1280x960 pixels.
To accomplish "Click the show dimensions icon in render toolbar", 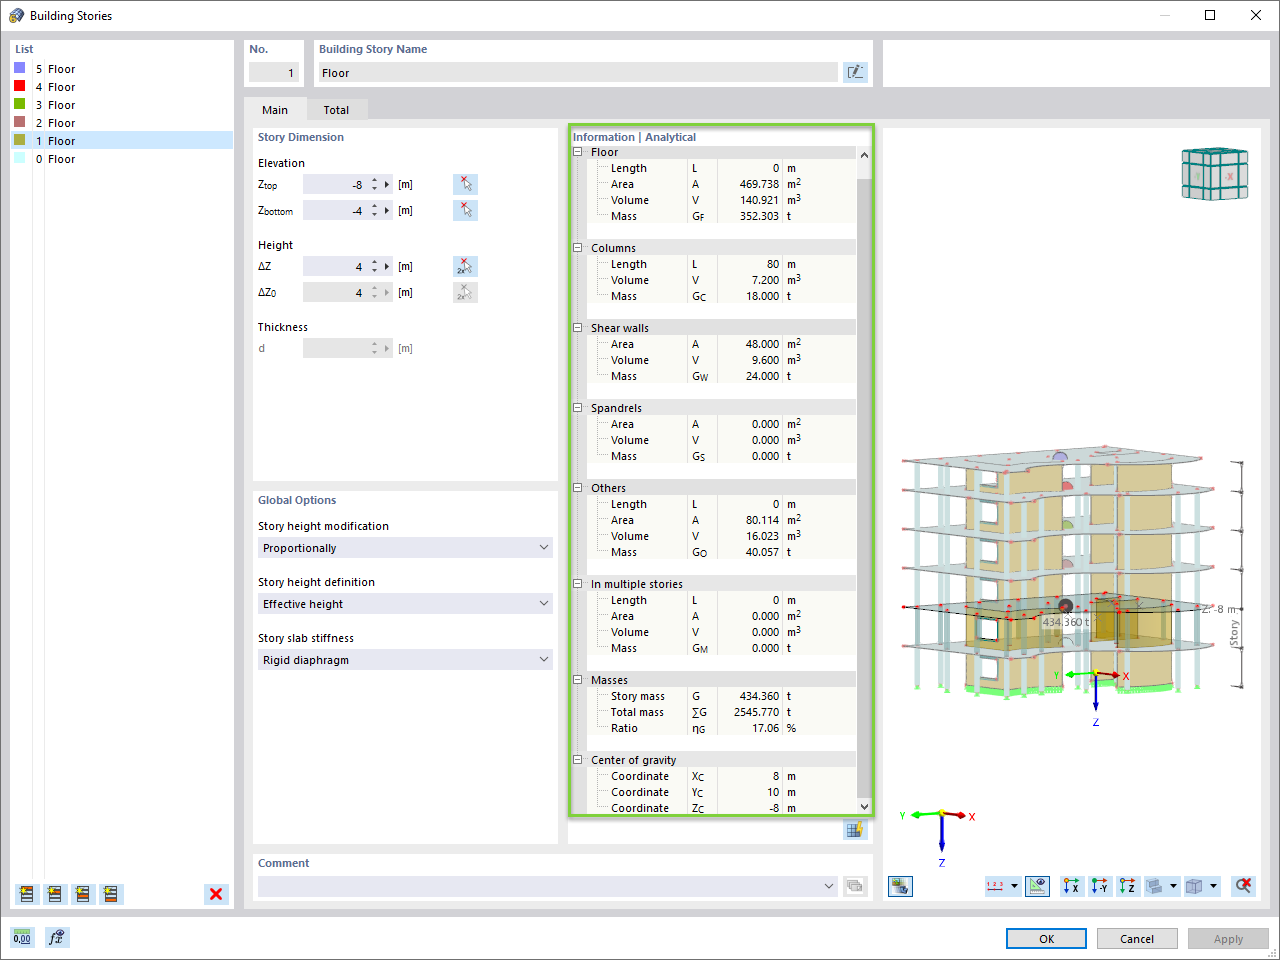I will click(1038, 886).
